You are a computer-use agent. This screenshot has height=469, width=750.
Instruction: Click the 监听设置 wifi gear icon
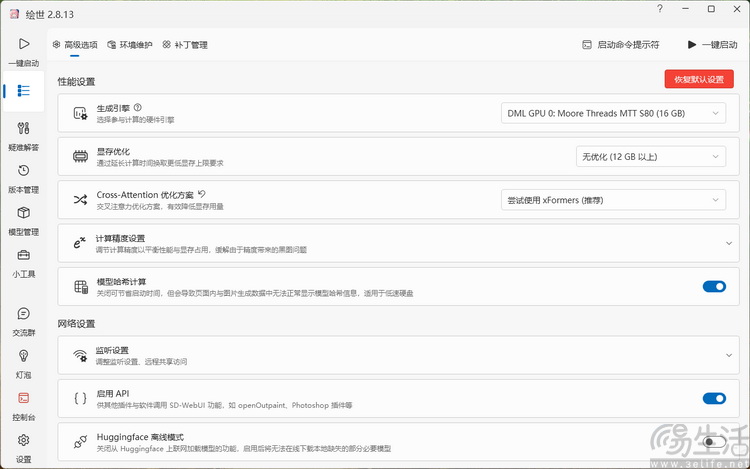[80, 355]
